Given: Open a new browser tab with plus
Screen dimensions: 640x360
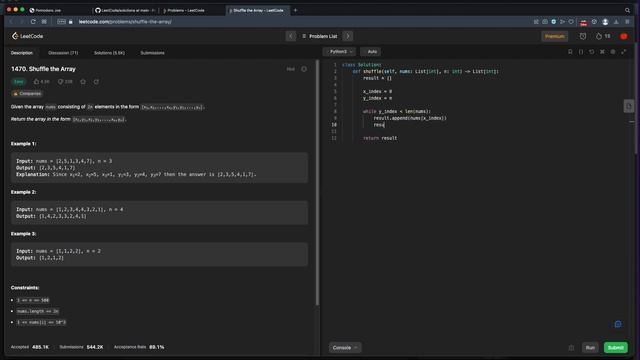Looking at the screenshot, I should pyautogui.click(x=295, y=10).
